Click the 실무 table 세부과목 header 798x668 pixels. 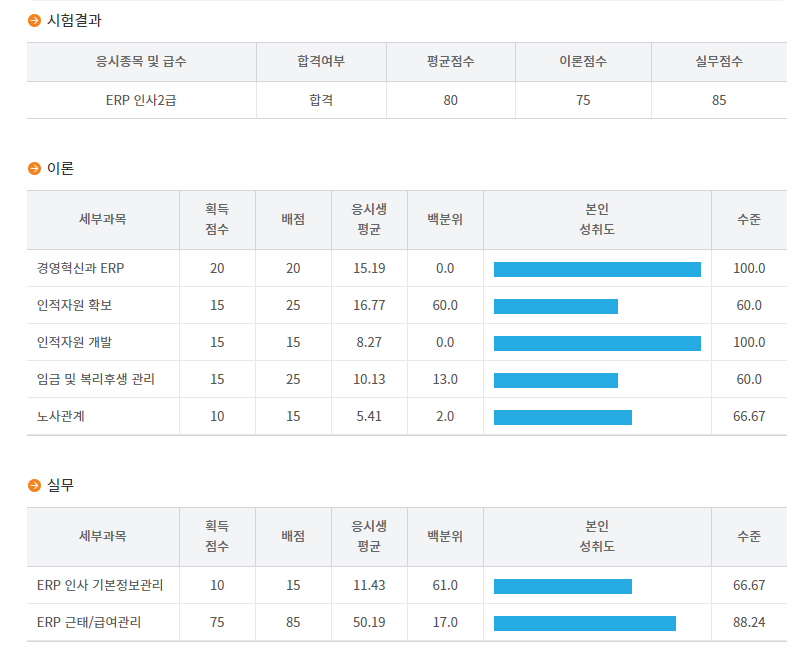[103, 536]
